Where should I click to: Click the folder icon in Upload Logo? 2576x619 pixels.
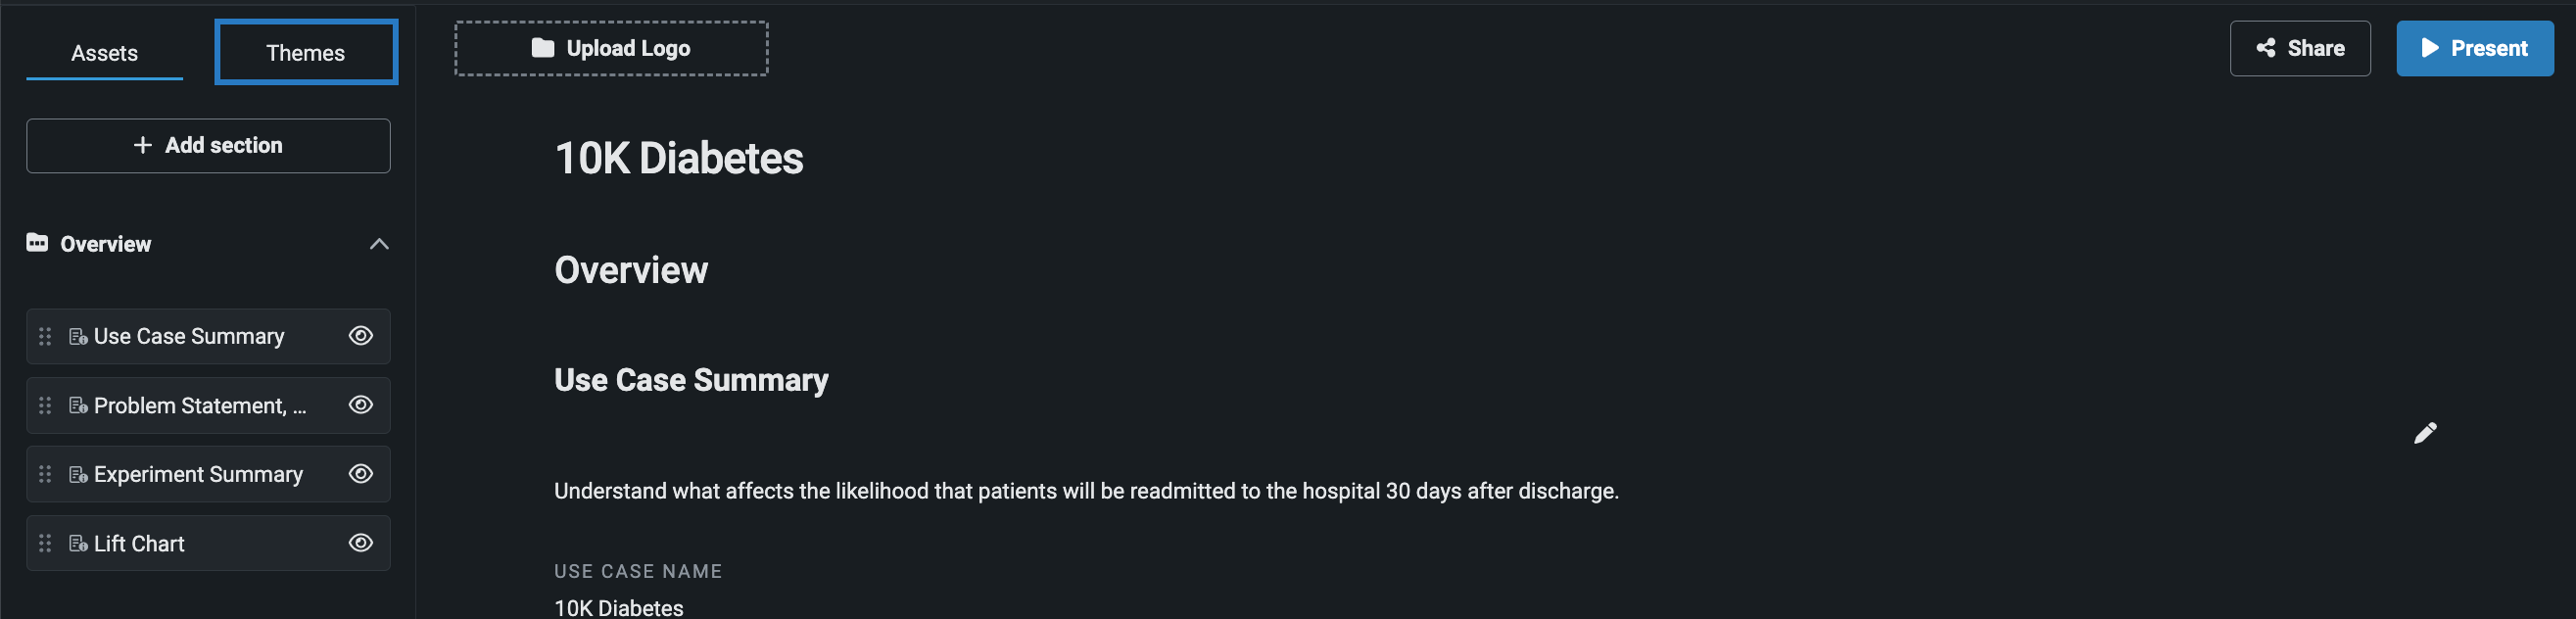click(x=542, y=48)
